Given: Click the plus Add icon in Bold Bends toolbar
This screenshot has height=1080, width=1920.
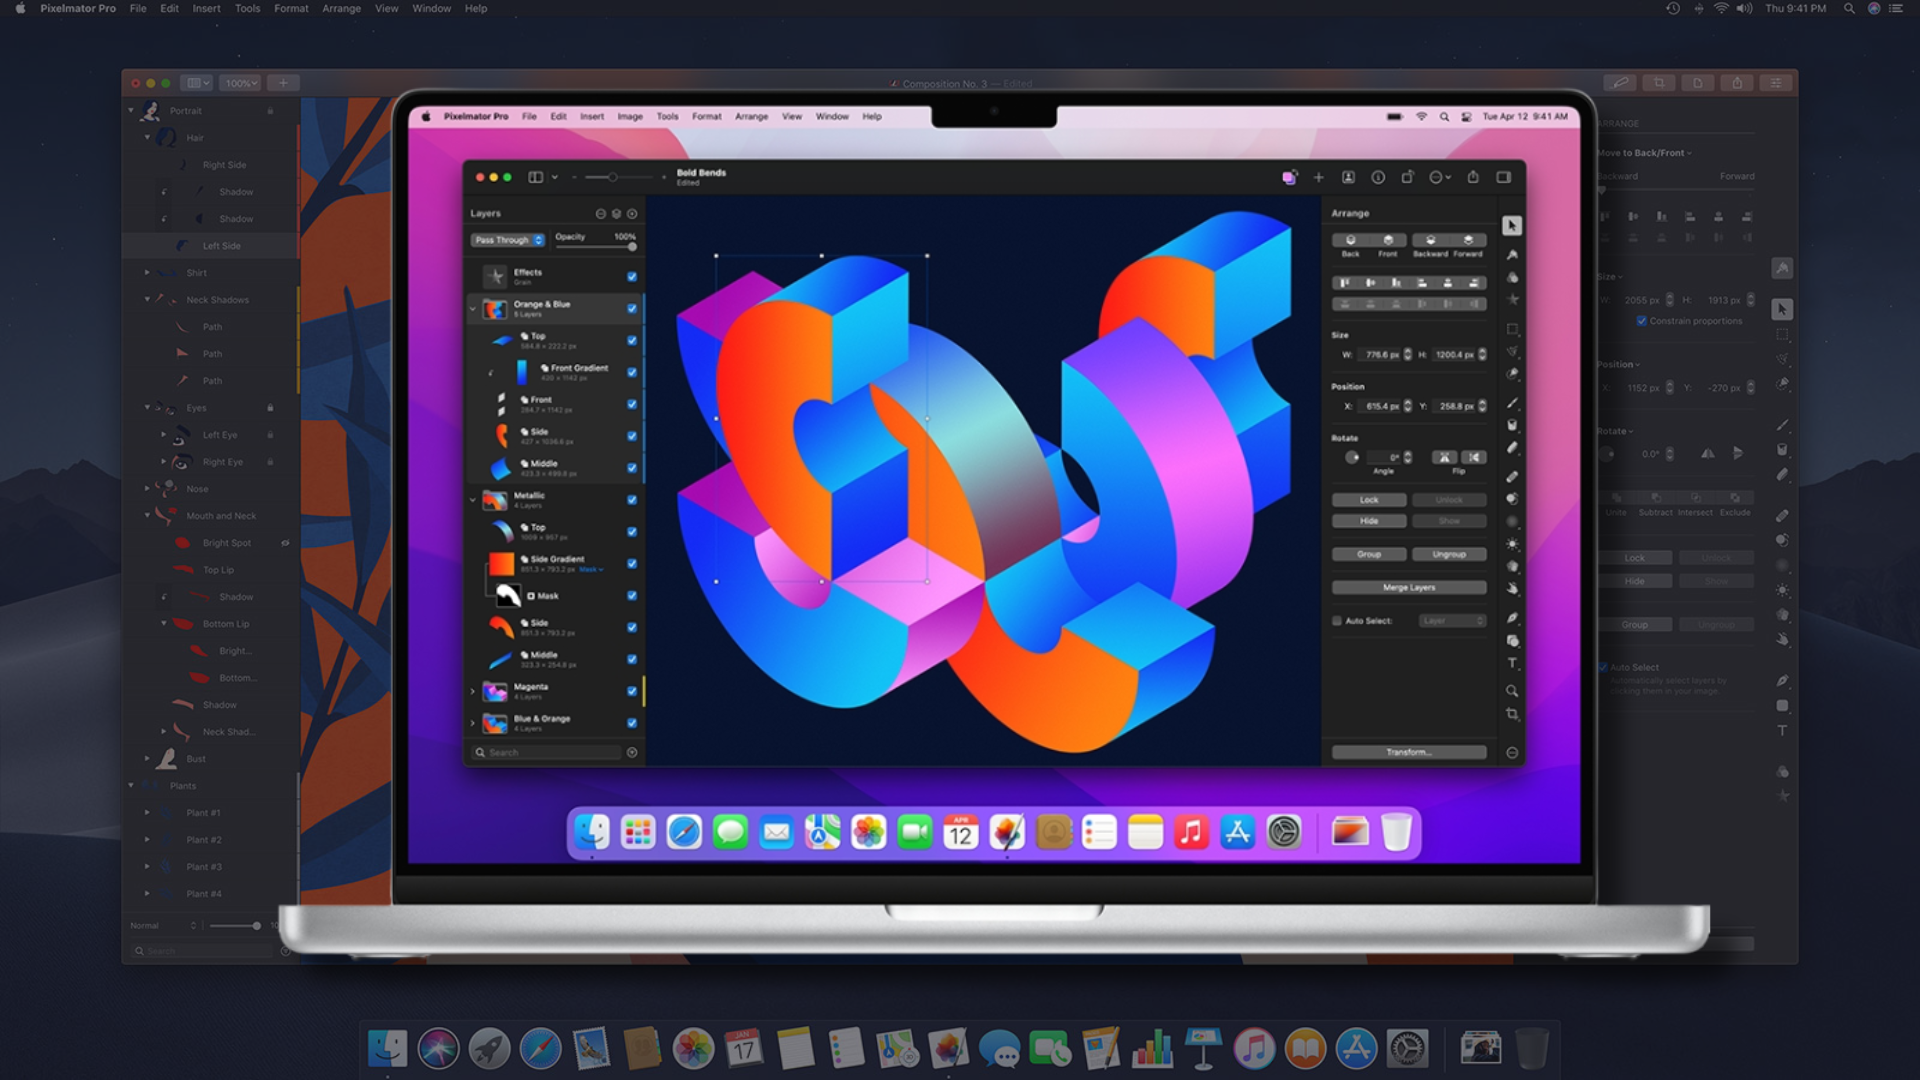Looking at the screenshot, I should click(x=1318, y=177).
